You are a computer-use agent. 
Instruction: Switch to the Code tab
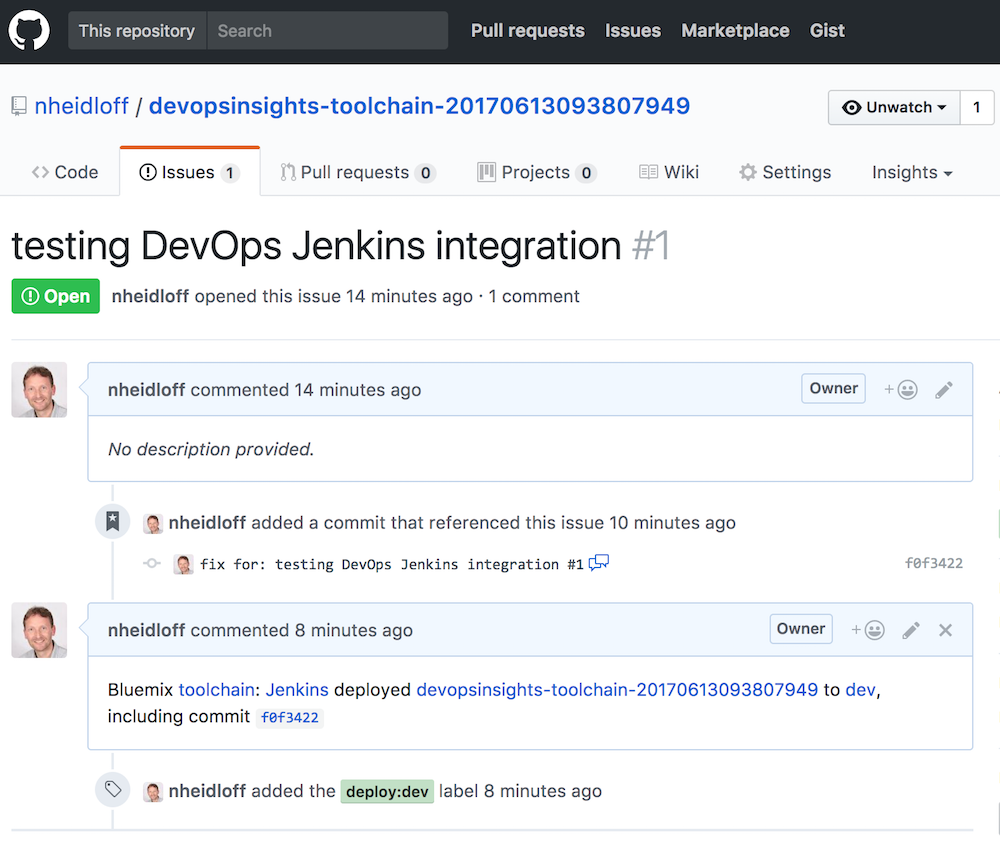coord(65,172)
